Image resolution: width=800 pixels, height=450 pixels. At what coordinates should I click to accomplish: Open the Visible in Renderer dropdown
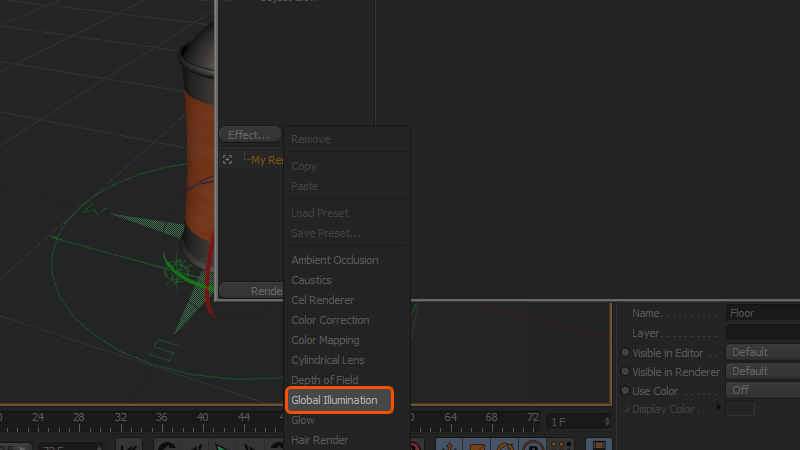pos(762,371)
